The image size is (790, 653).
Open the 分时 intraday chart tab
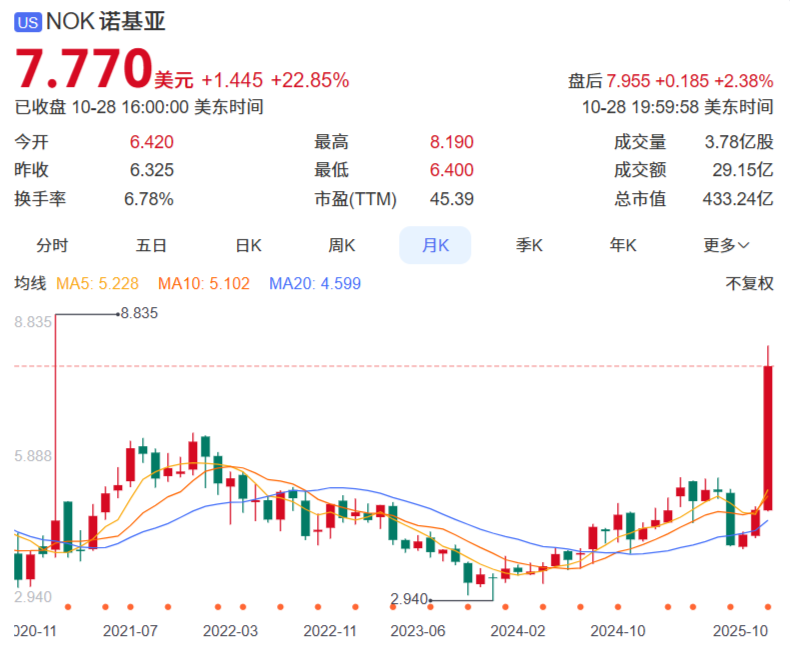tap(52, 245)
